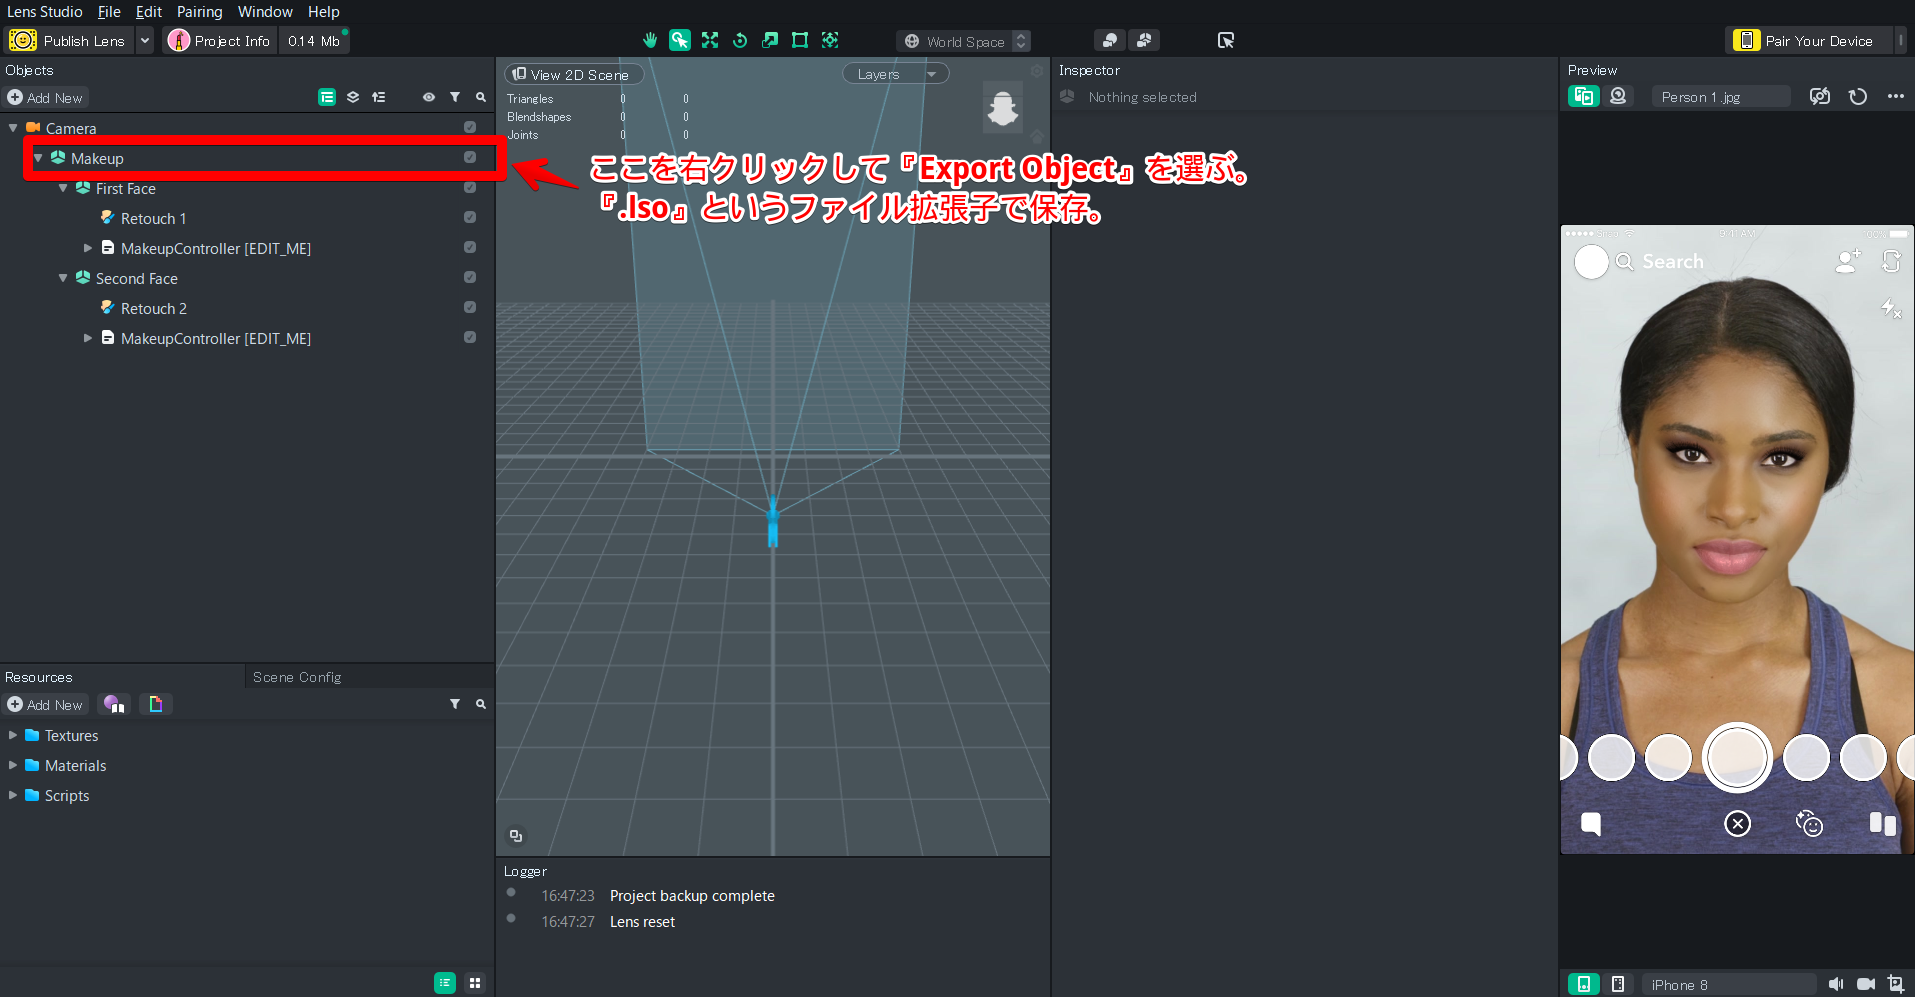1915x997 pixels.
Task: Expand the Textures folder
Action: pyautogui.click(x=13, y=735)
